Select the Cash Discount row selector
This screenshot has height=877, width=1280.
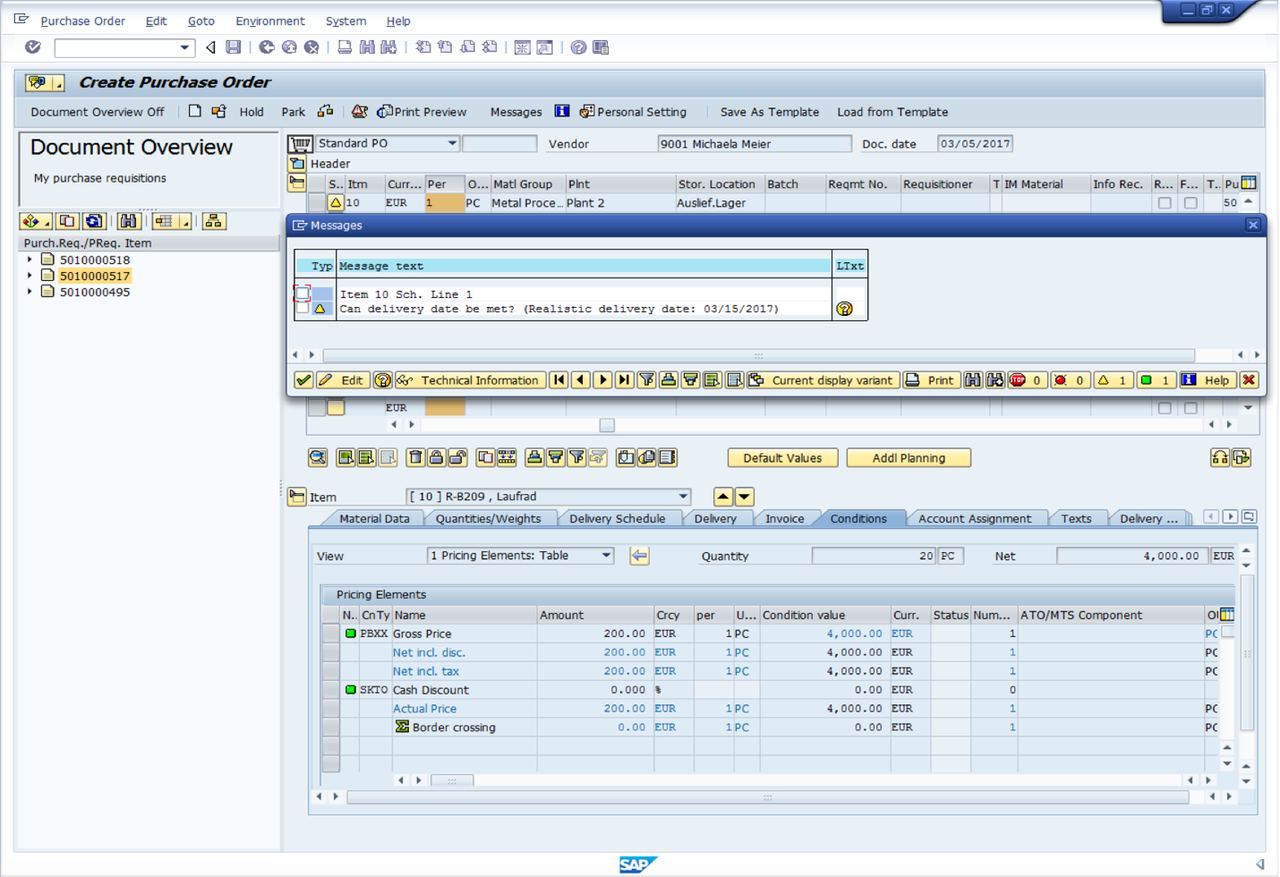point(331,690)
